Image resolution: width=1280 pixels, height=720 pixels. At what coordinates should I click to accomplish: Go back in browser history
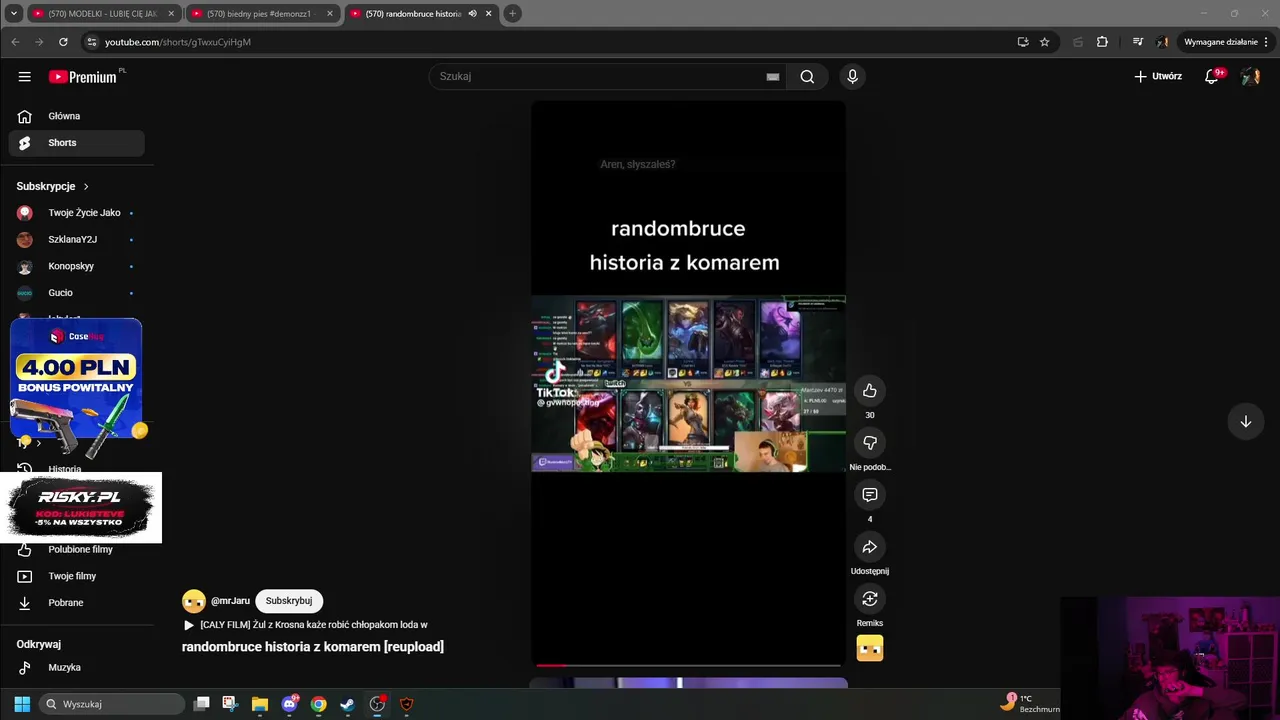[x=15, y=42]
